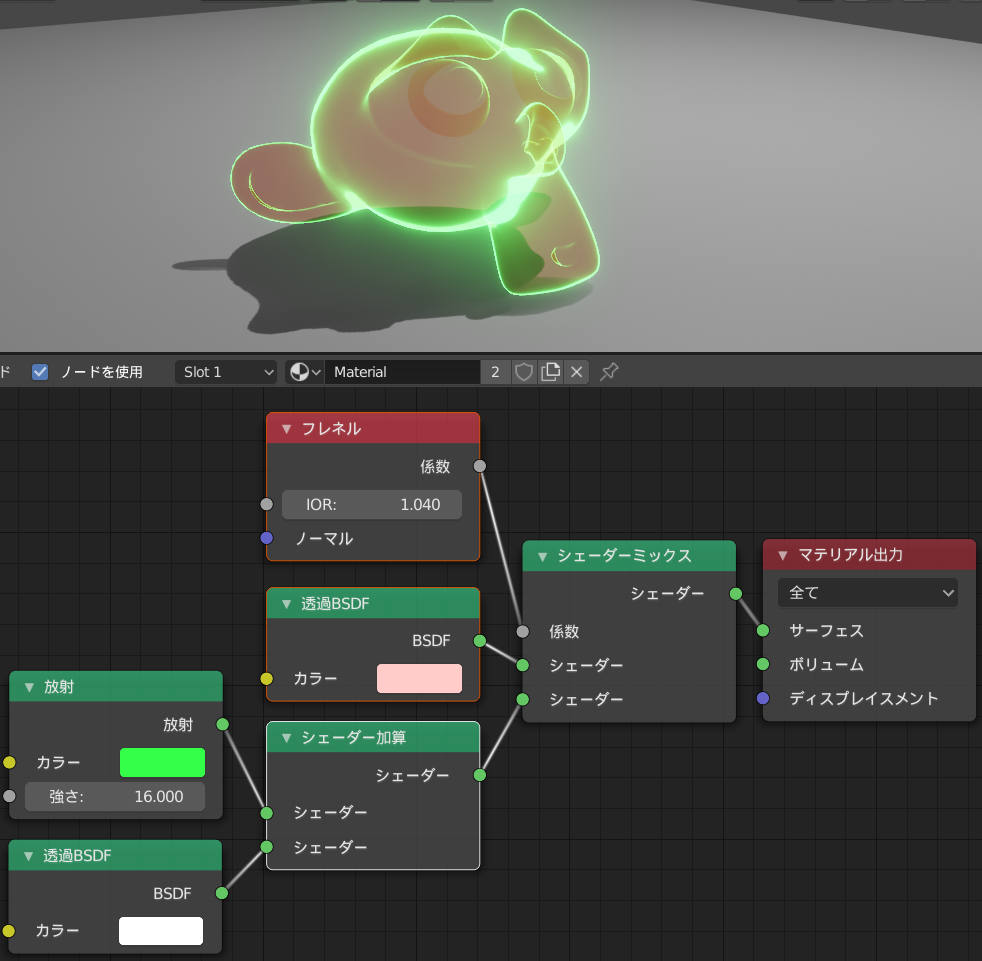Select the シェーダーミックス node title
Viewport: 982px width, 961px height.
pos(624,556)
